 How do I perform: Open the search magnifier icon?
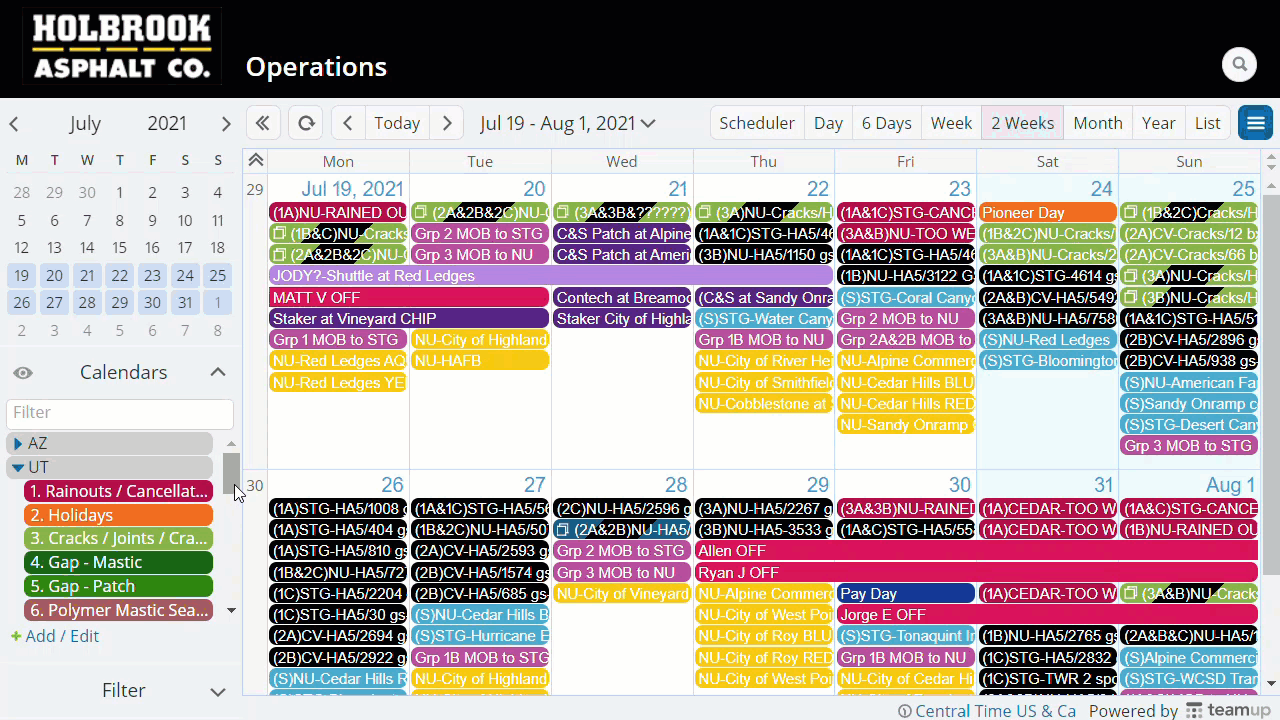(x=1239, y=65)
